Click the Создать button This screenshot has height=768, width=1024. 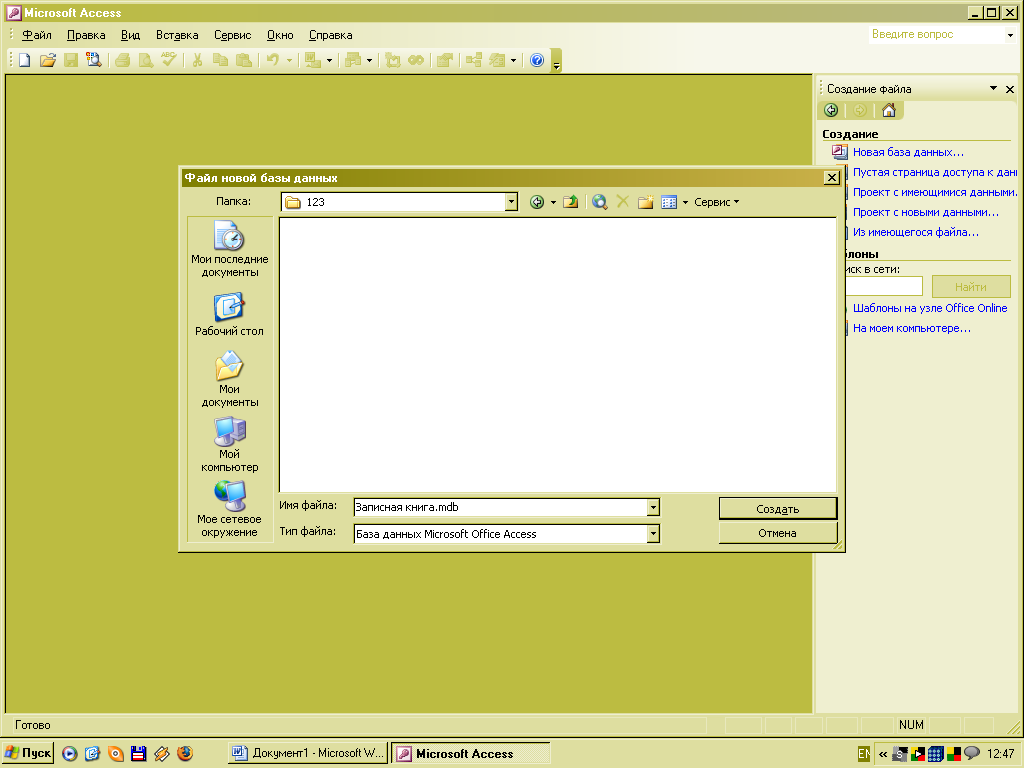[x=778, y=509]
